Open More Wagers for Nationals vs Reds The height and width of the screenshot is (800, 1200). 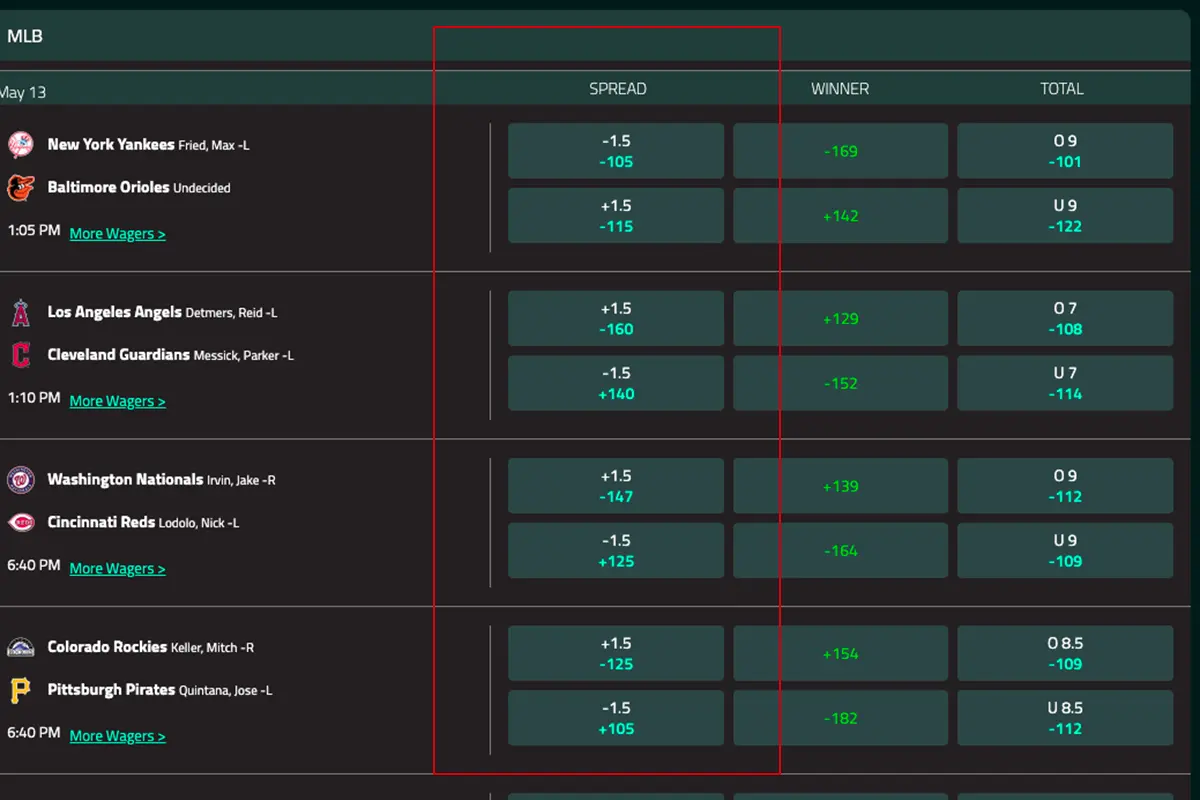click(117, 568)
